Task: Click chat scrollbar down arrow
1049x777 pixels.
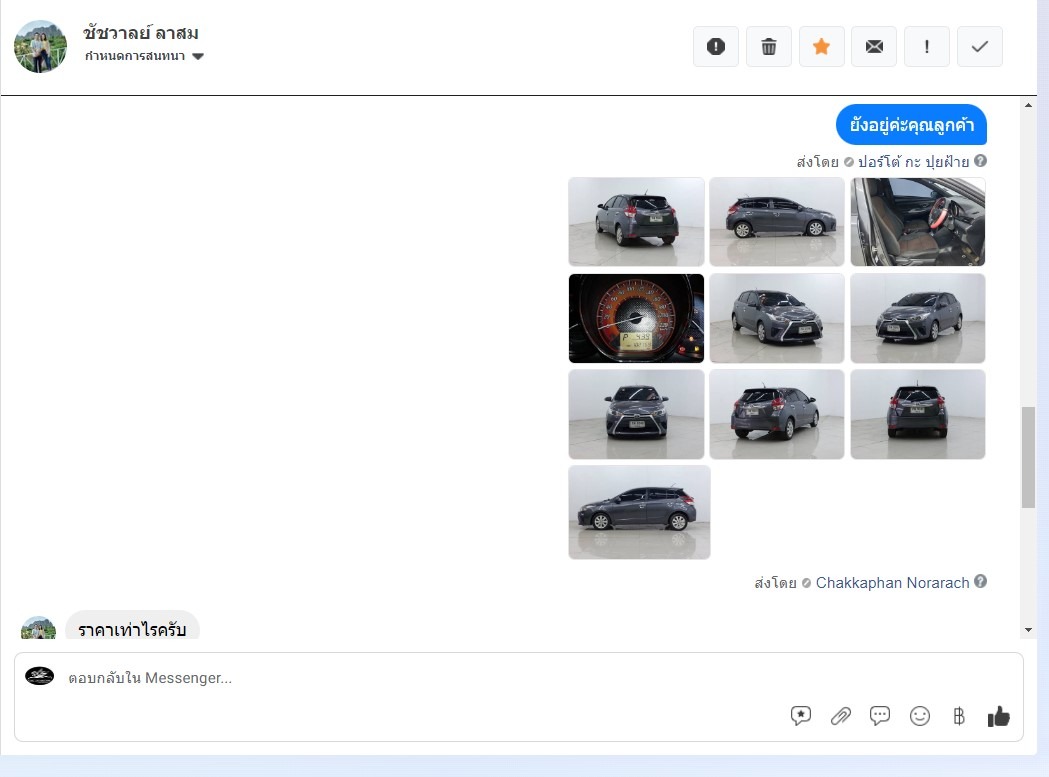Action: (1028, 630)
